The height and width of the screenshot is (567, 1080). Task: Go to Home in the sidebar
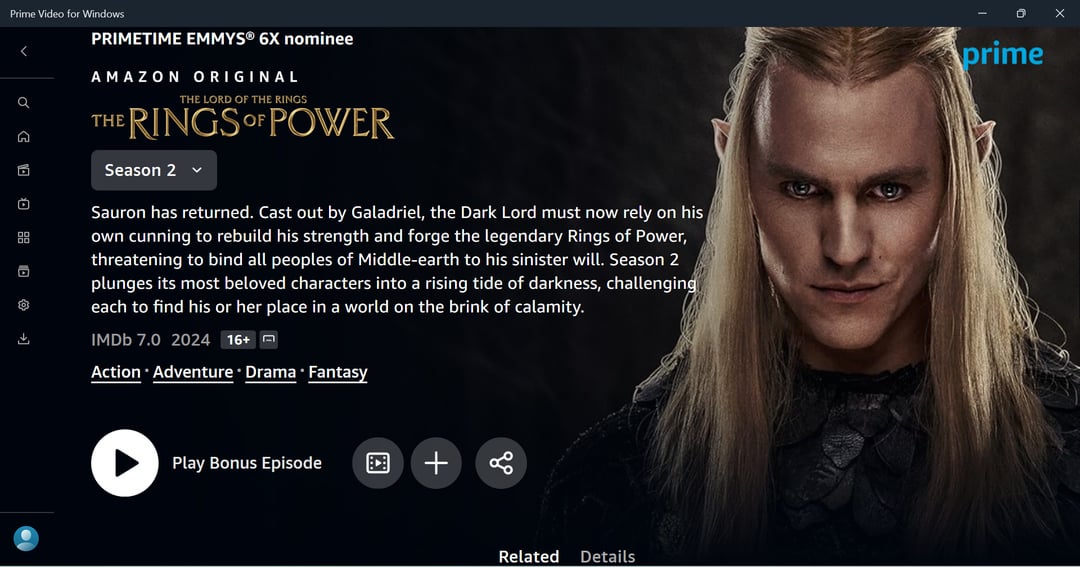click(x=23, y=136)
